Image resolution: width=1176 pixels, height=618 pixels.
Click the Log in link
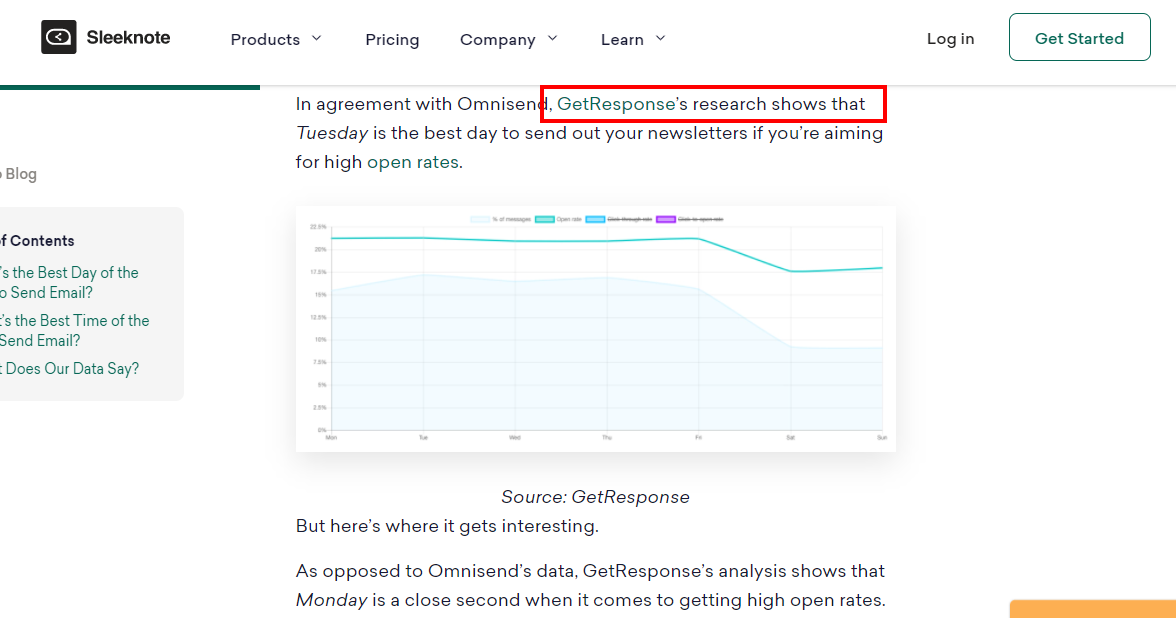pos(950,39)
